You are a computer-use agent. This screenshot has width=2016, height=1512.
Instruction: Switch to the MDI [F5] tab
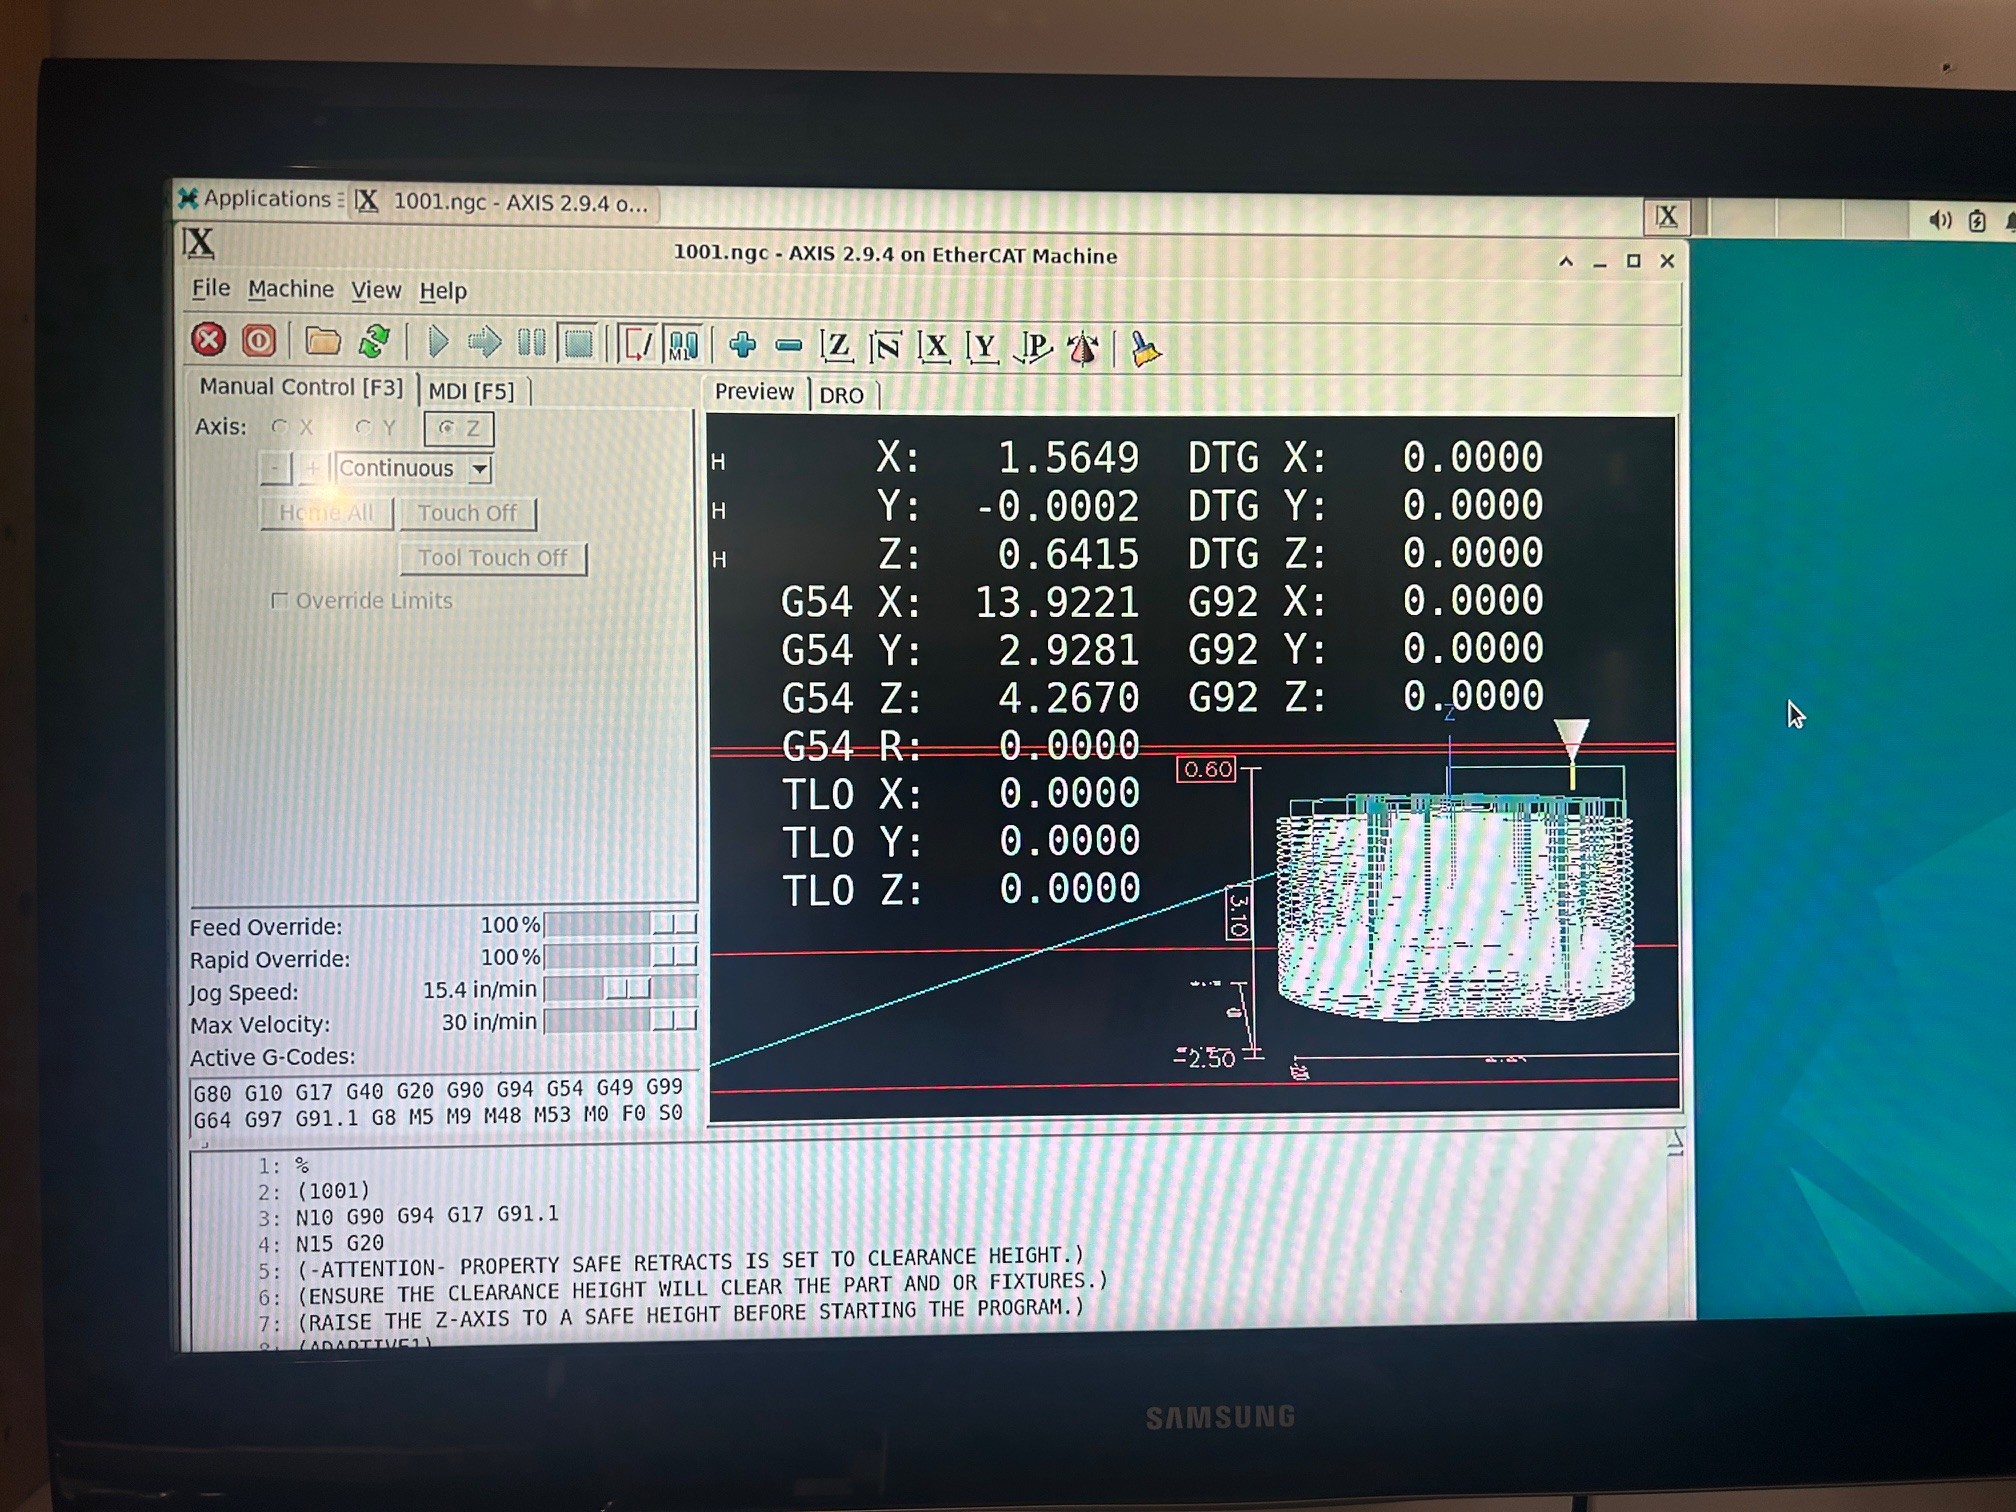(471, 391)
